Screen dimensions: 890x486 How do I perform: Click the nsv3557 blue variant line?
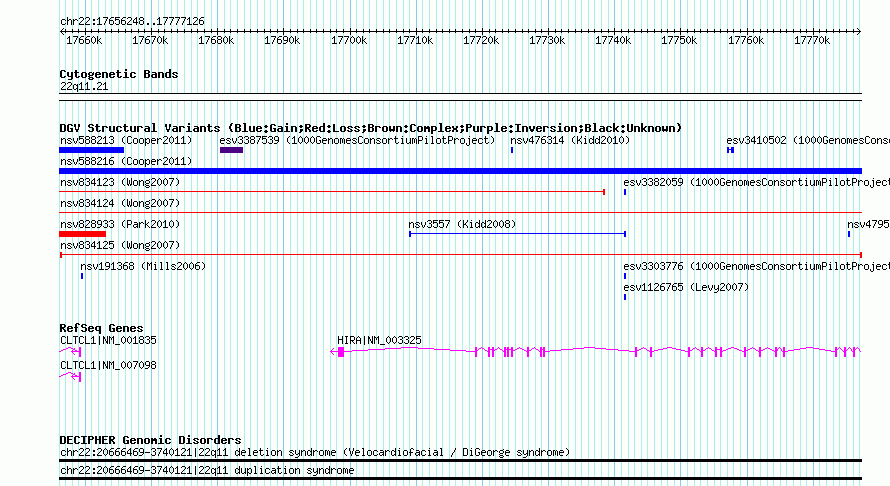pos(518,234)
